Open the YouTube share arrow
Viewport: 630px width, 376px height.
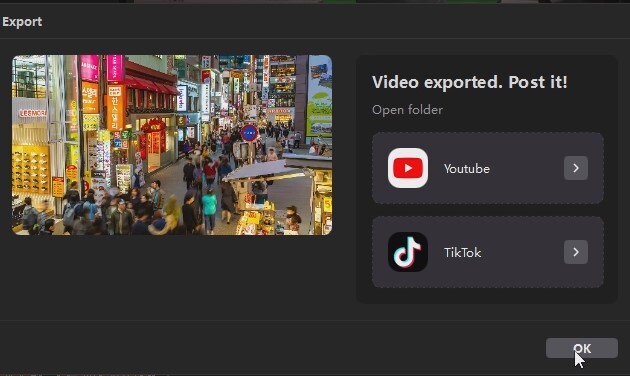coord(576,168)
